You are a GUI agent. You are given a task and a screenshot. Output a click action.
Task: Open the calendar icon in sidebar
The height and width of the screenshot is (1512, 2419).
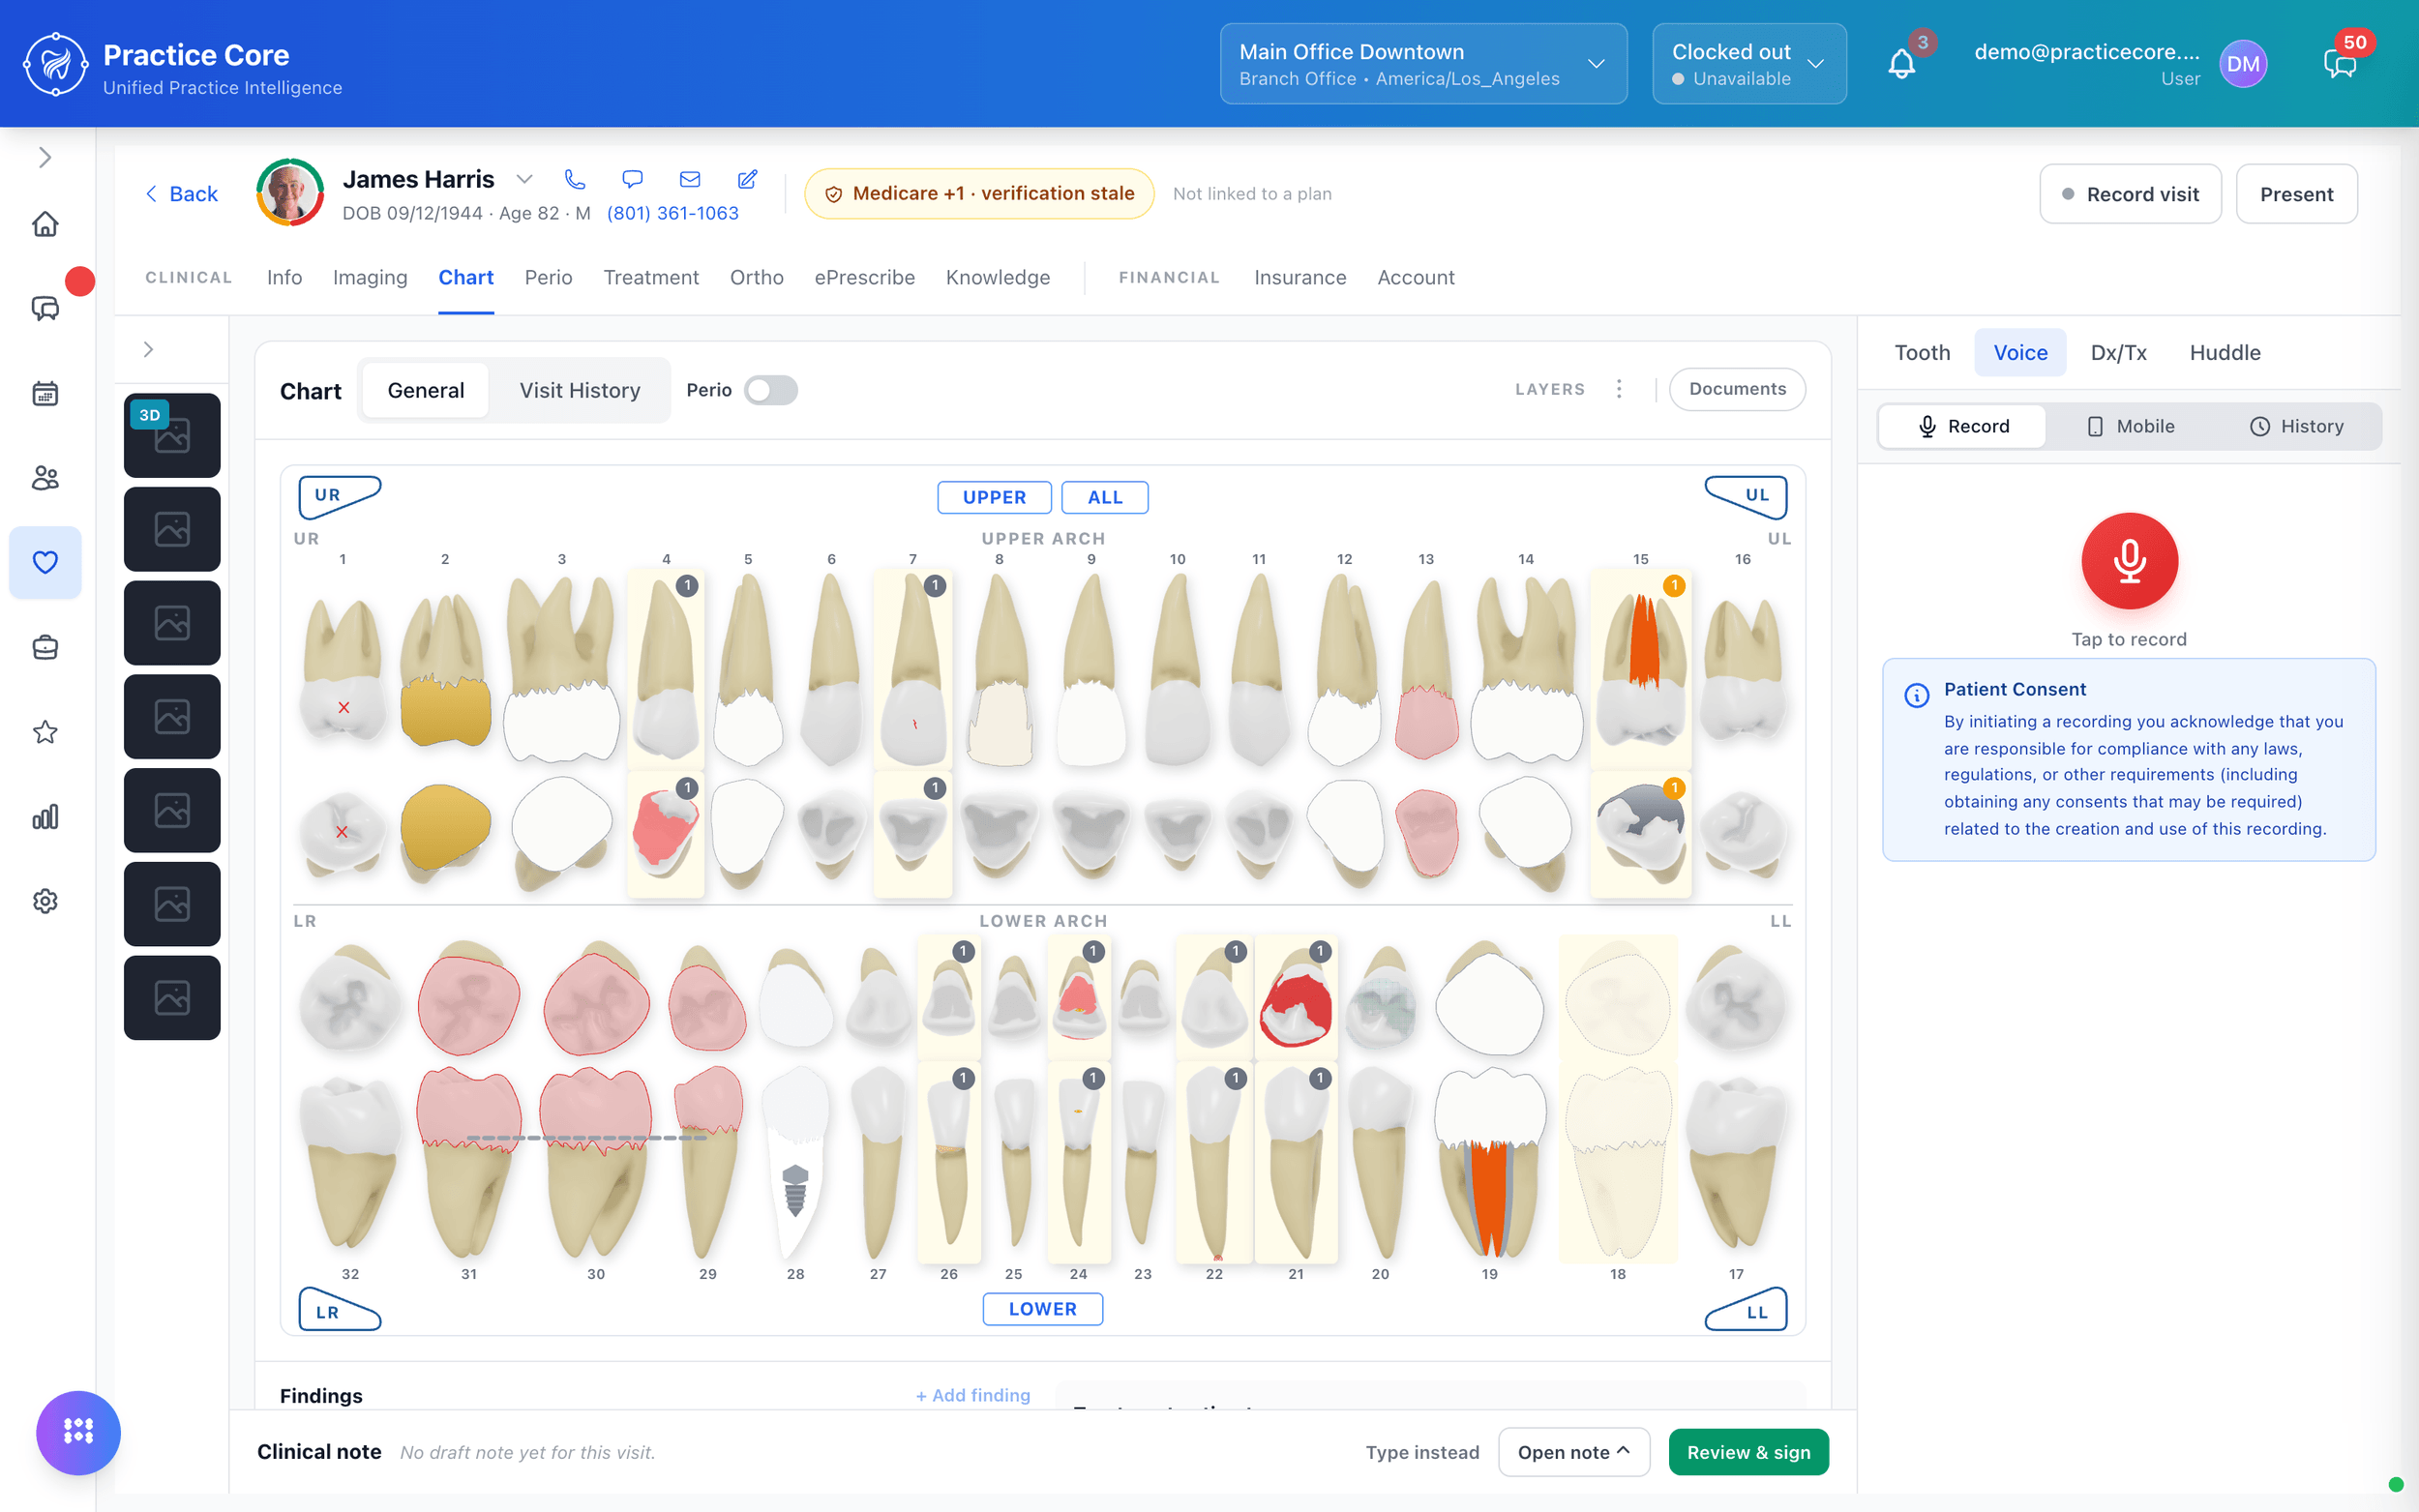pyautogui.click(x=45, y=393)
